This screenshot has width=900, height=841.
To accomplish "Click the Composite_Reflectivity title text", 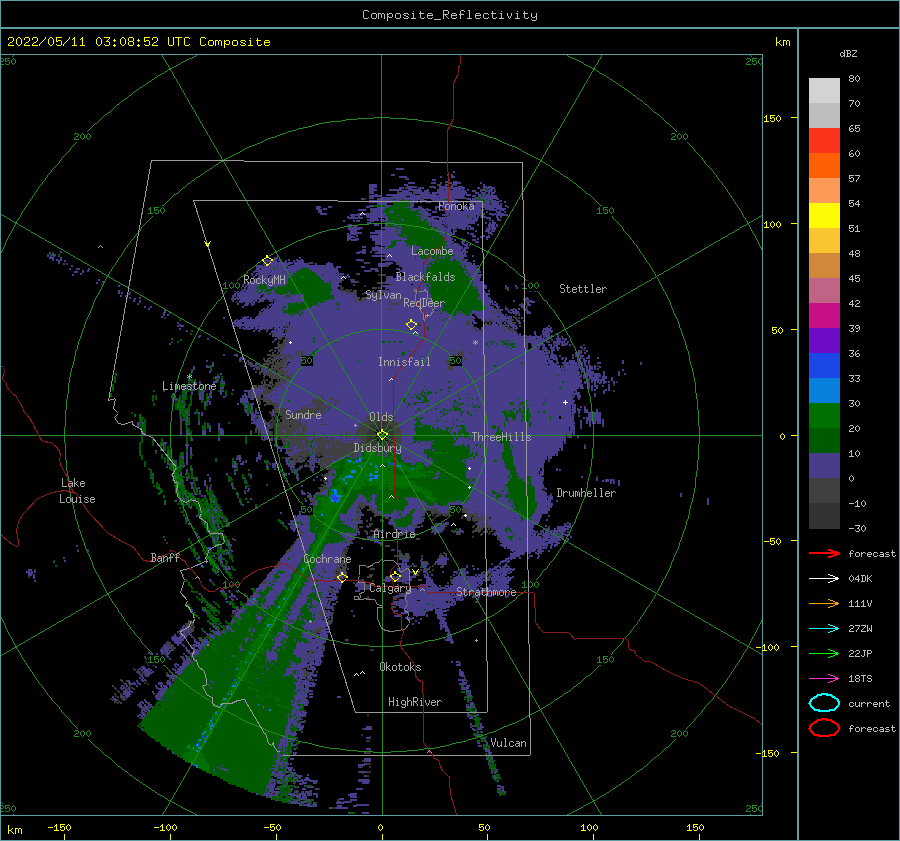I will pyautogui.click(x=450, y=15).
